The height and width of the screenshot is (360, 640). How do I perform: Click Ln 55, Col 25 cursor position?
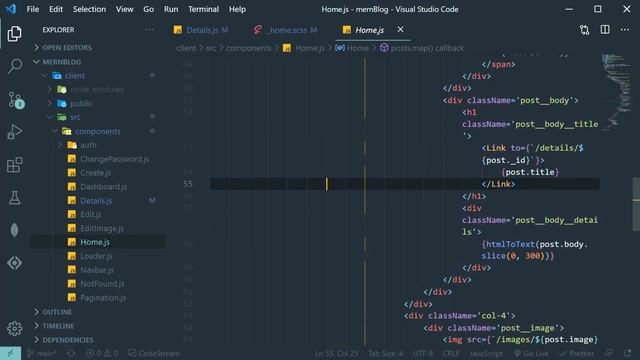click(x=336, y=353)
